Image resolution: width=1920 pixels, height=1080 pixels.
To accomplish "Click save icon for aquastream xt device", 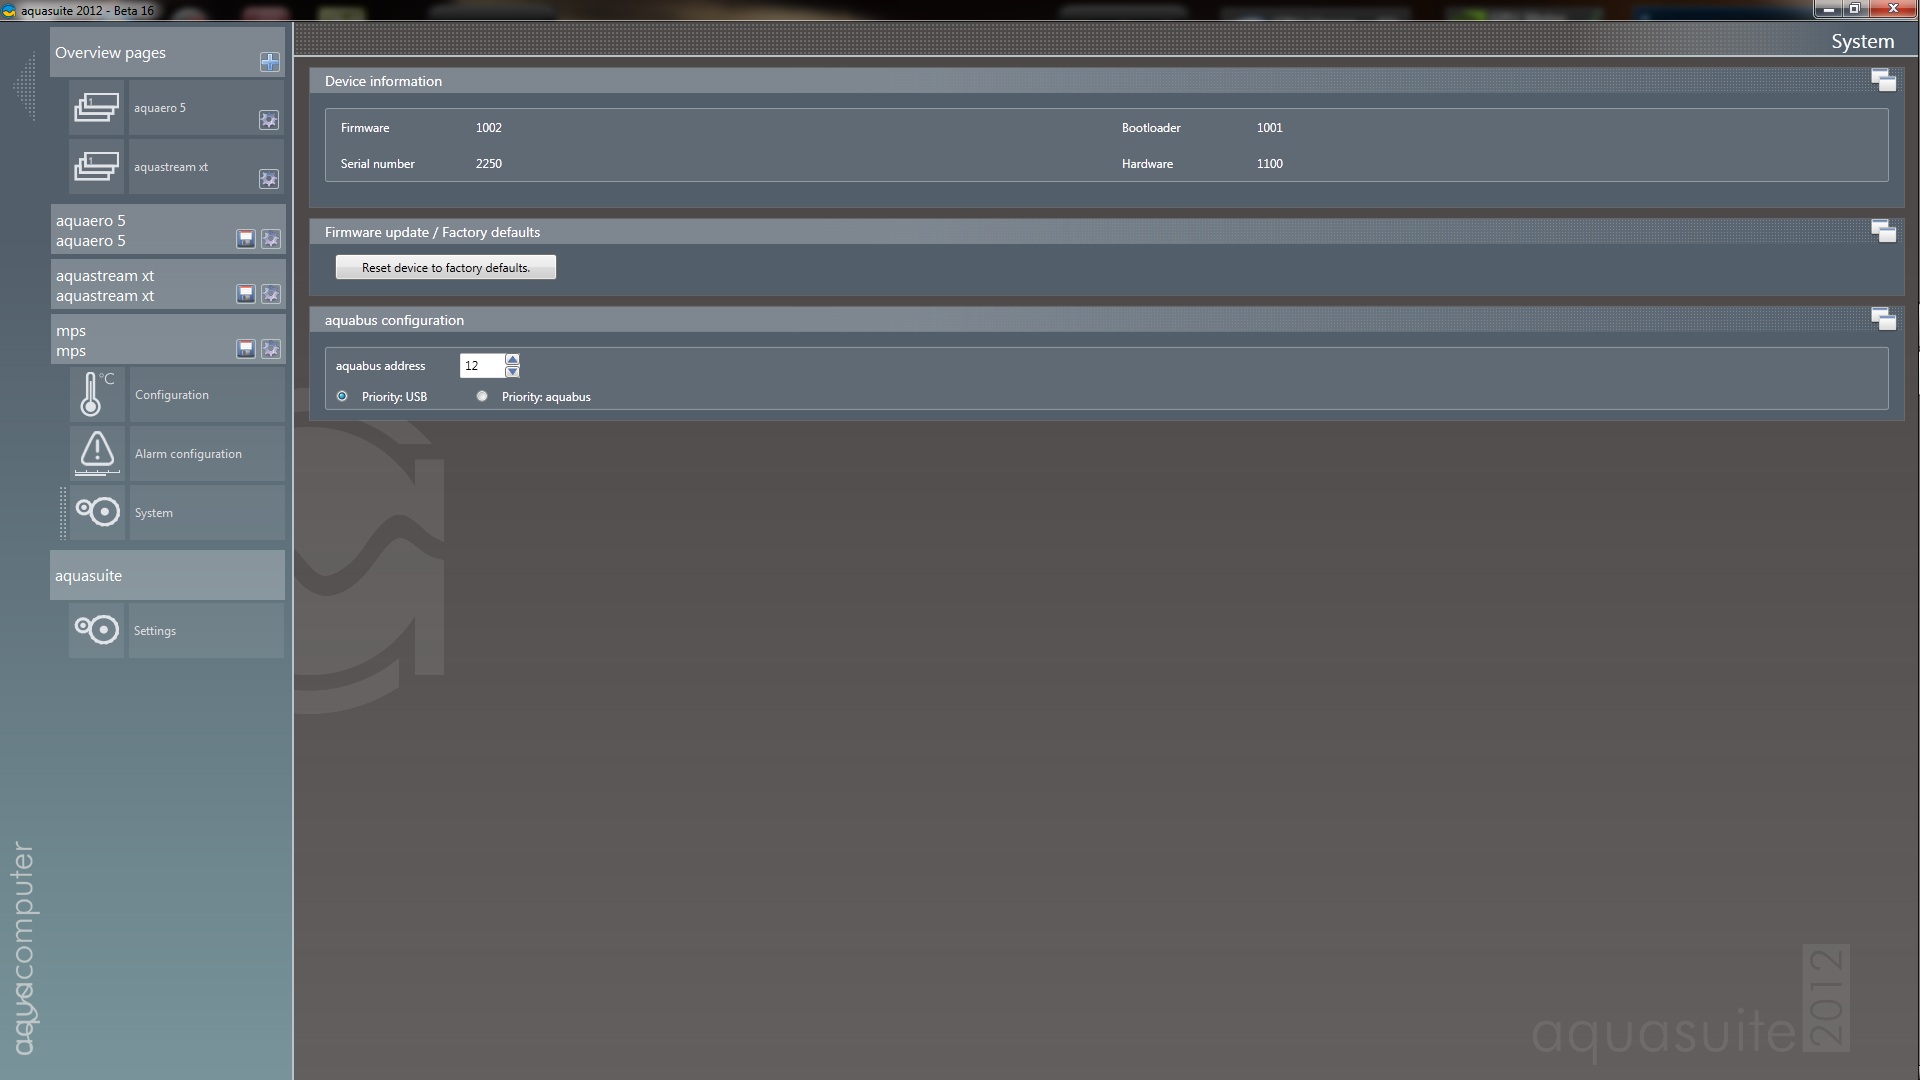I will click(x=245, y=294).
